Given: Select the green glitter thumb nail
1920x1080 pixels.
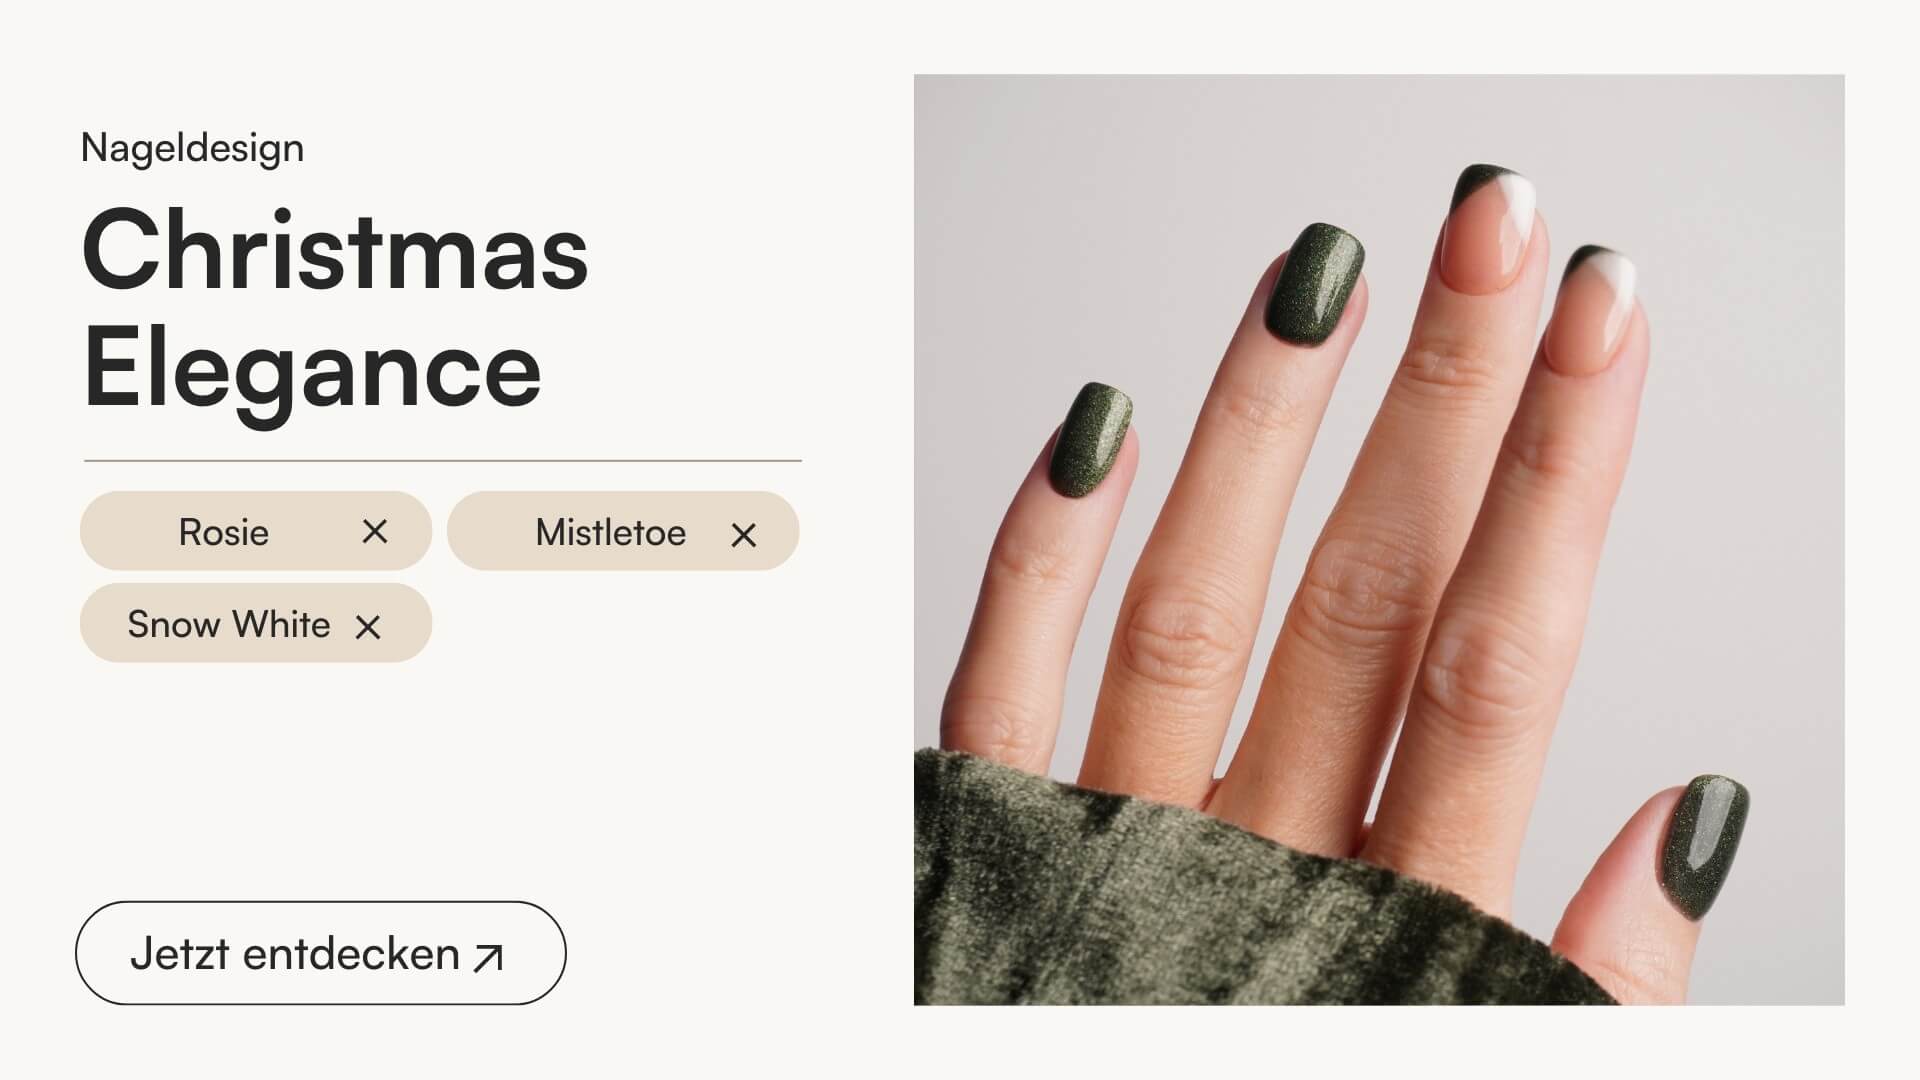Looking at the screenshot, I should pyautogui.click(x=1703, y=845).
